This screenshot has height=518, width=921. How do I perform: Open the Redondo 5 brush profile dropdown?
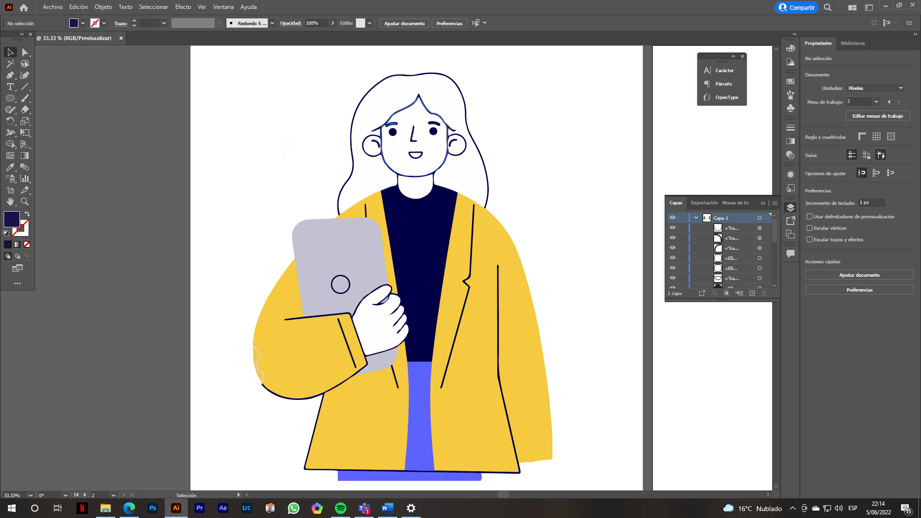[272, 23]
